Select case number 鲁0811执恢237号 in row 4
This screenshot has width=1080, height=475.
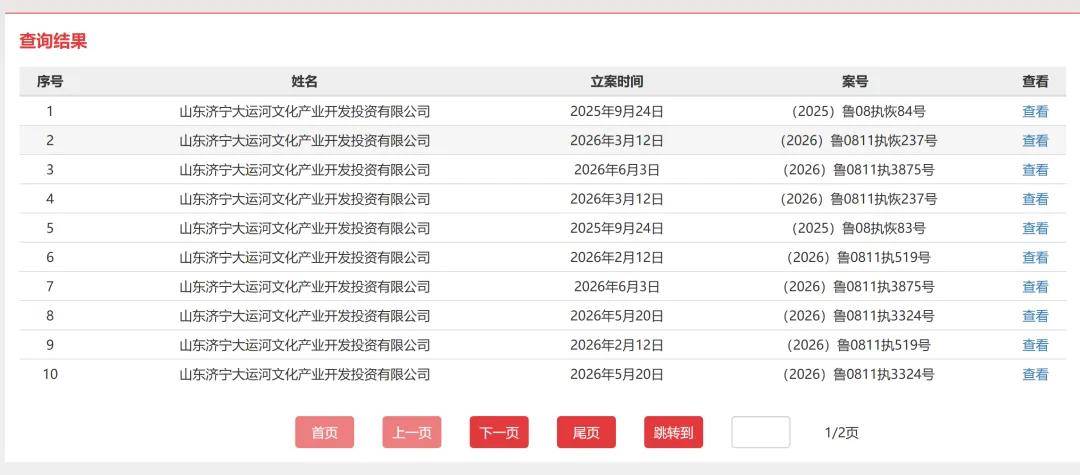(x=858, y=199)
